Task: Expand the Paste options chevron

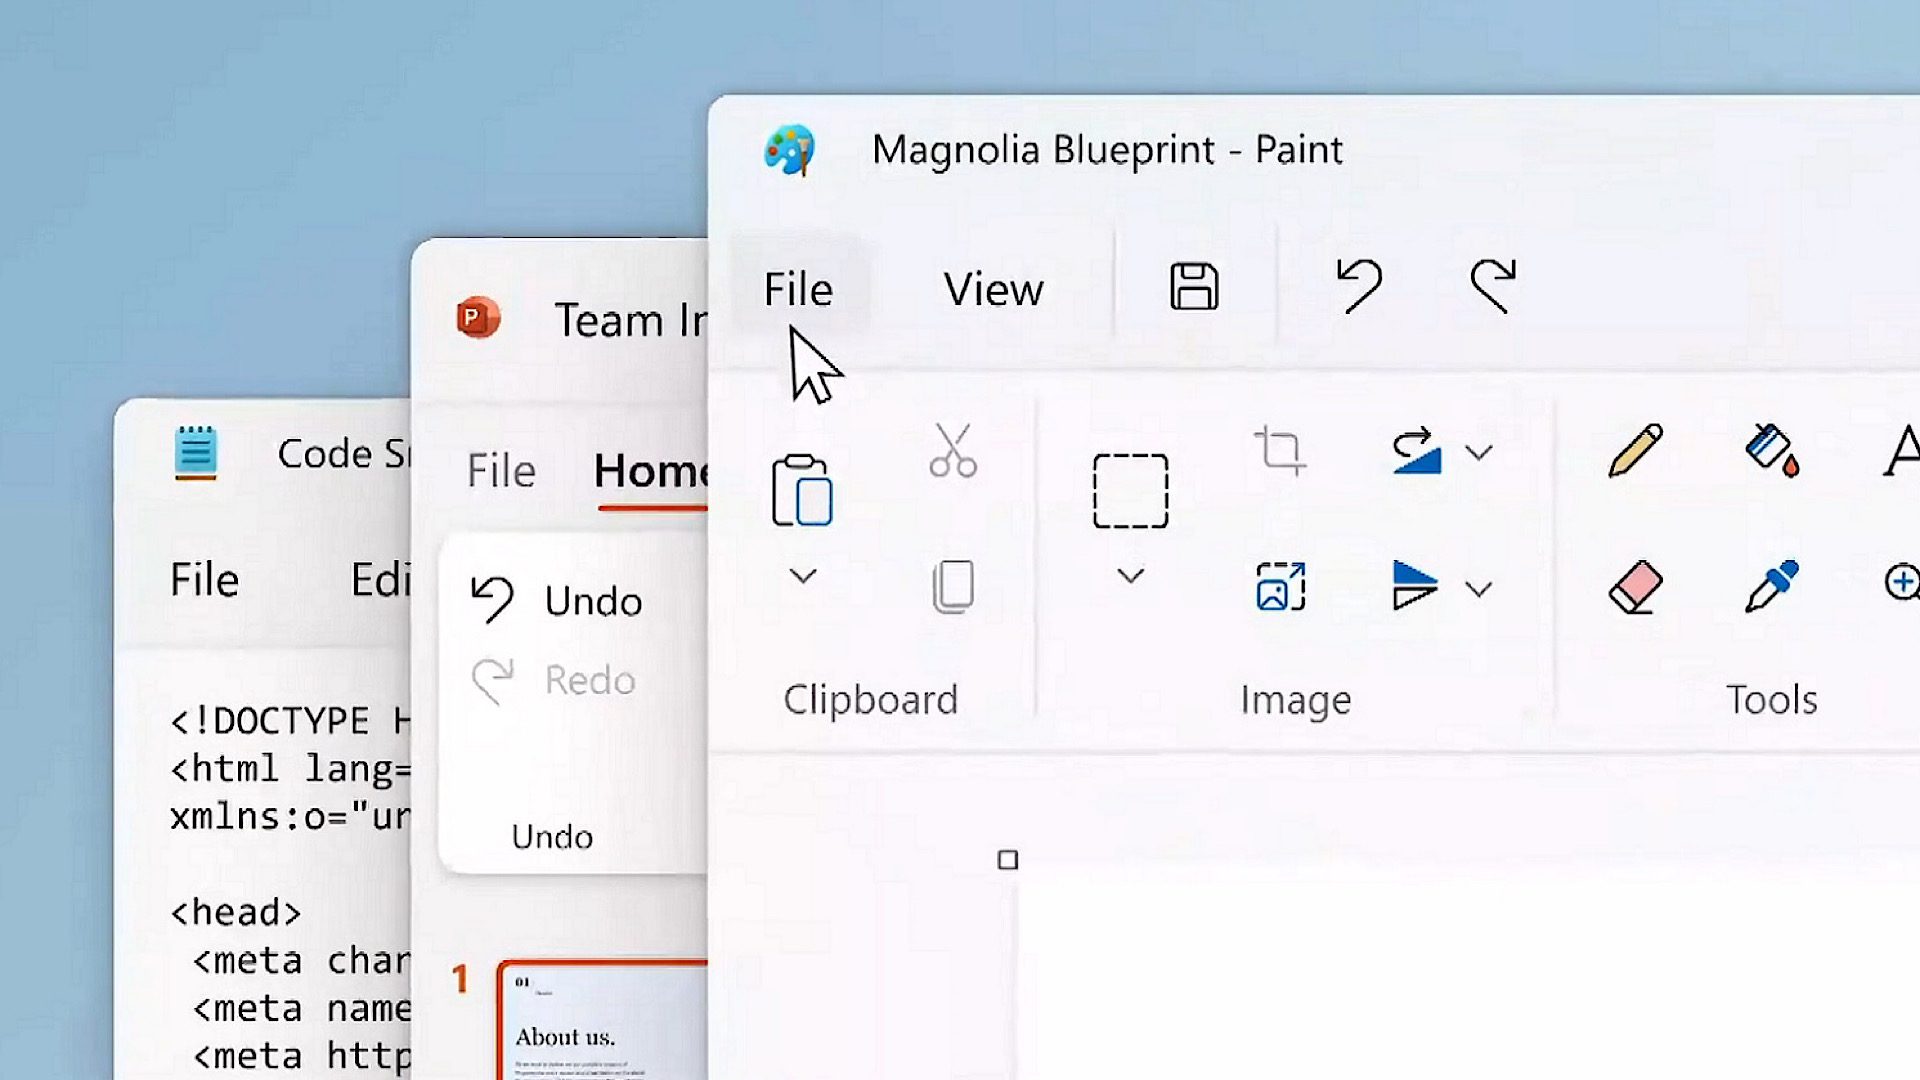Action: click(803, 576)
